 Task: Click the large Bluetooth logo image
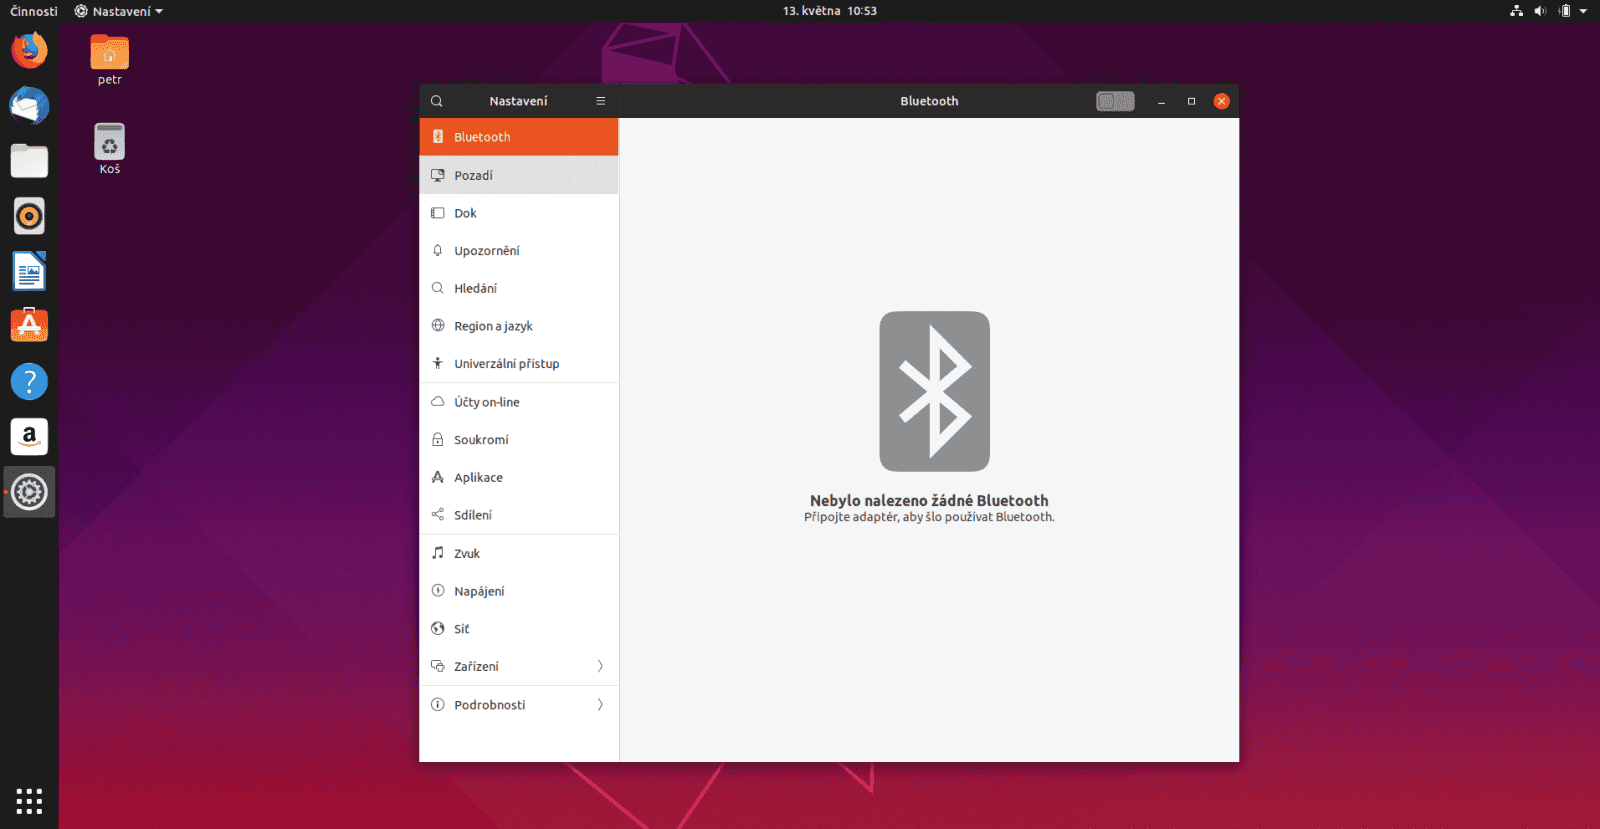[x=934, y=391]
